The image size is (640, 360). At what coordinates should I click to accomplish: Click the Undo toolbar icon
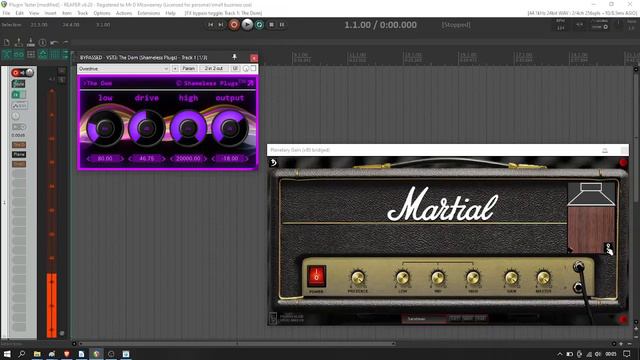coord(54,42)
